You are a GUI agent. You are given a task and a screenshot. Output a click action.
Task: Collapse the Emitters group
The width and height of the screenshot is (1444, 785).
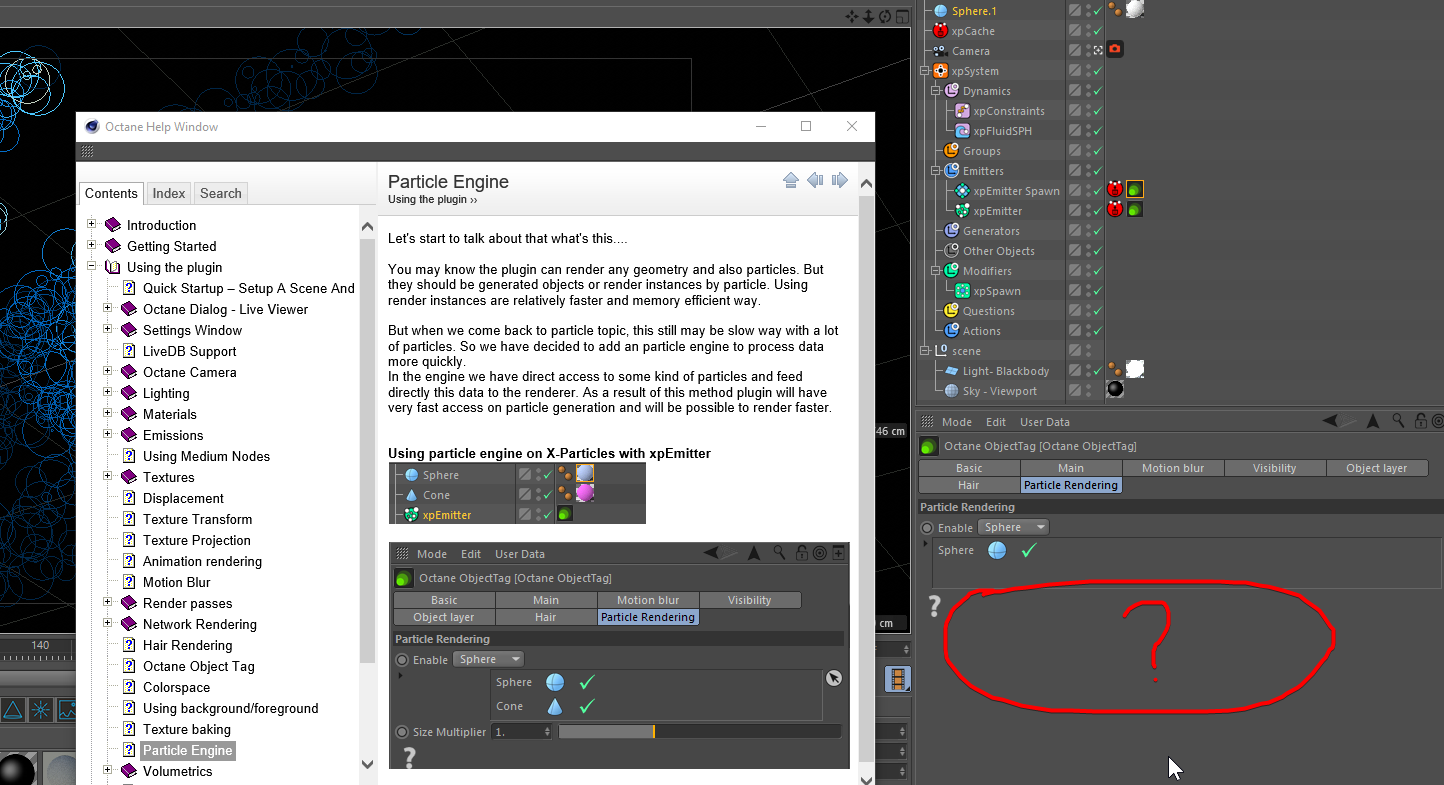coord(936,171)
